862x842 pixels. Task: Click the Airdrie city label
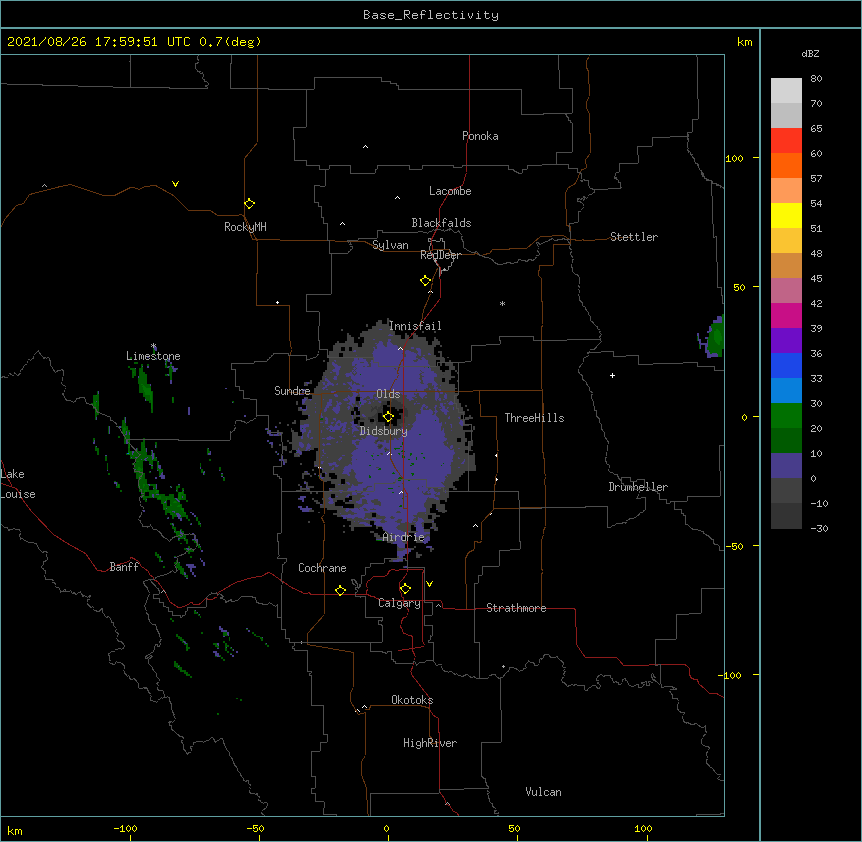[404, 537]
